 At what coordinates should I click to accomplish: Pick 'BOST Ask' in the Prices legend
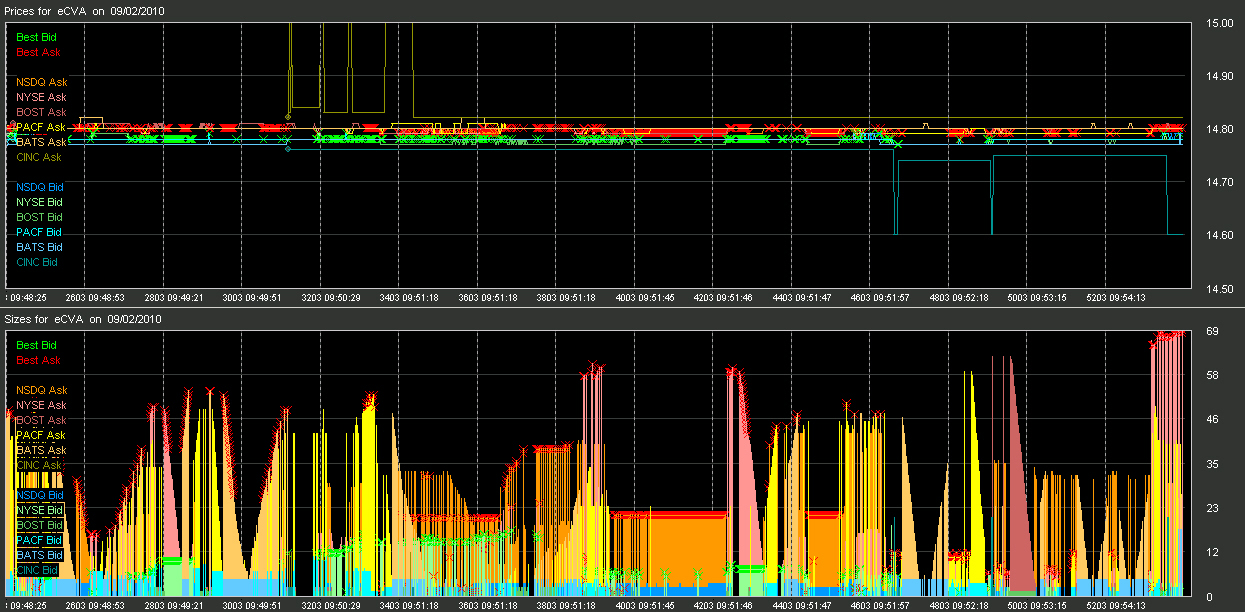pyautogui.click(x=42, y=112)
